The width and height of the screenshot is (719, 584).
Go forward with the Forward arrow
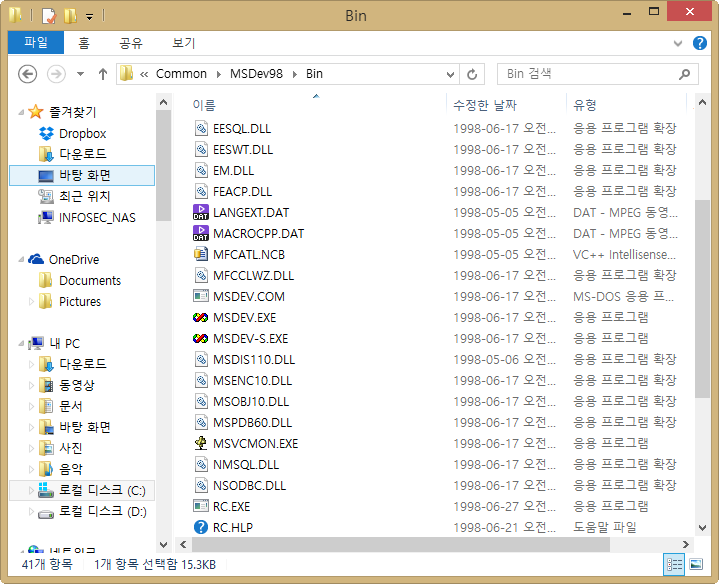coord(56,74)
